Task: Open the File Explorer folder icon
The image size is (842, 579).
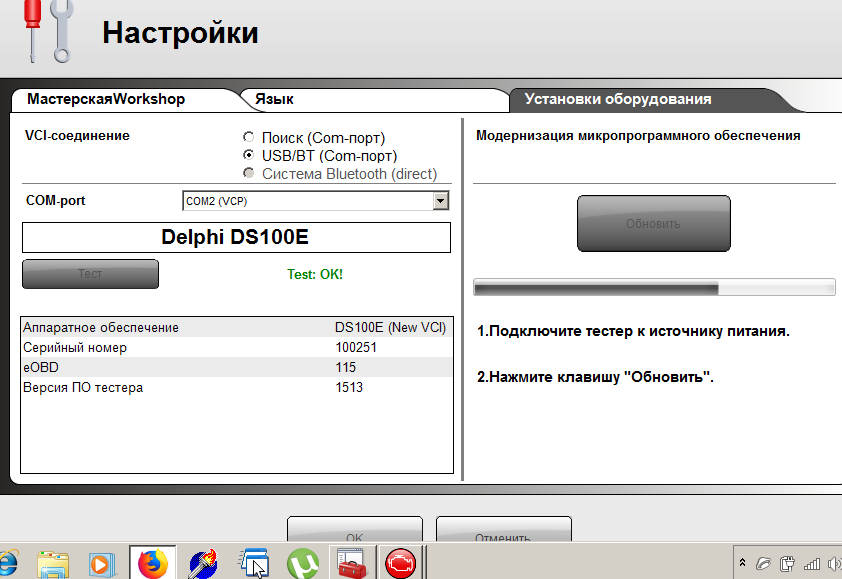Action: (53, 564)
